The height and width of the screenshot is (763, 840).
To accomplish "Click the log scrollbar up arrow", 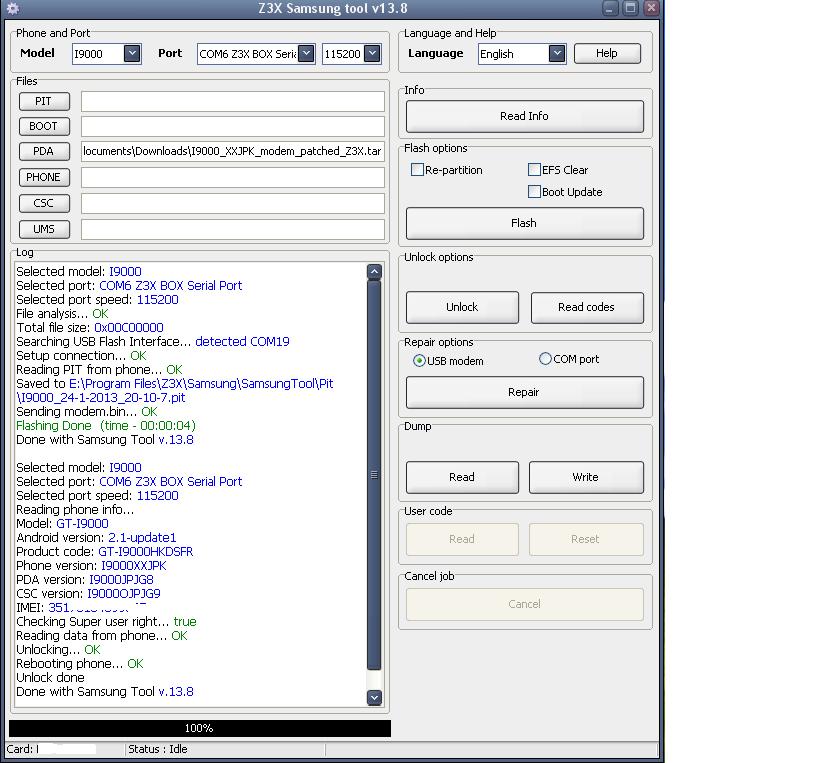I will click(374, 272).
